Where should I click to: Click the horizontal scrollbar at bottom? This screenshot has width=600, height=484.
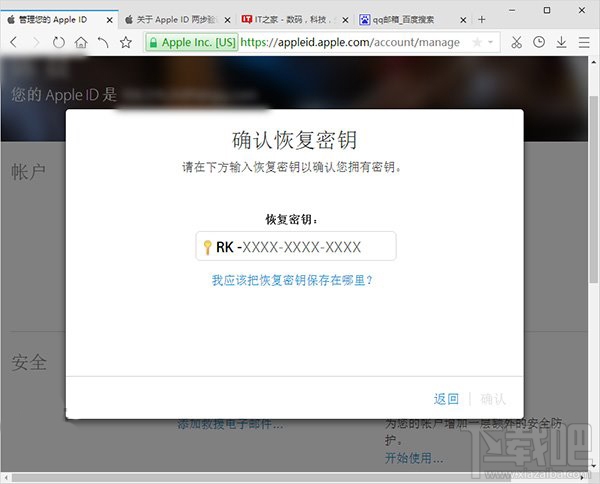260,477
